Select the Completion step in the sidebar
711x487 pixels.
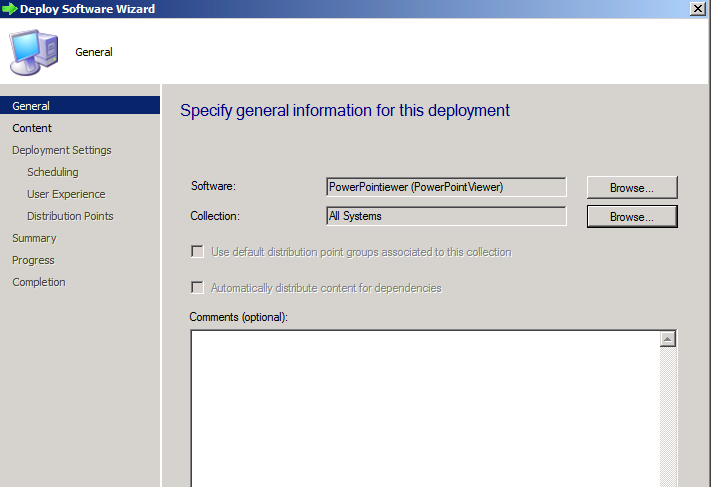(x=39, y=282)
